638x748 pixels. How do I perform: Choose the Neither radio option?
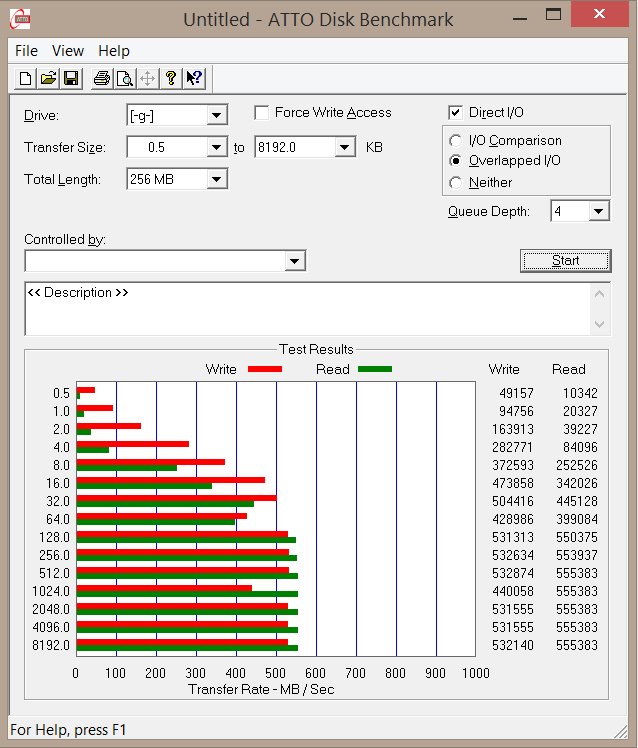456,183
